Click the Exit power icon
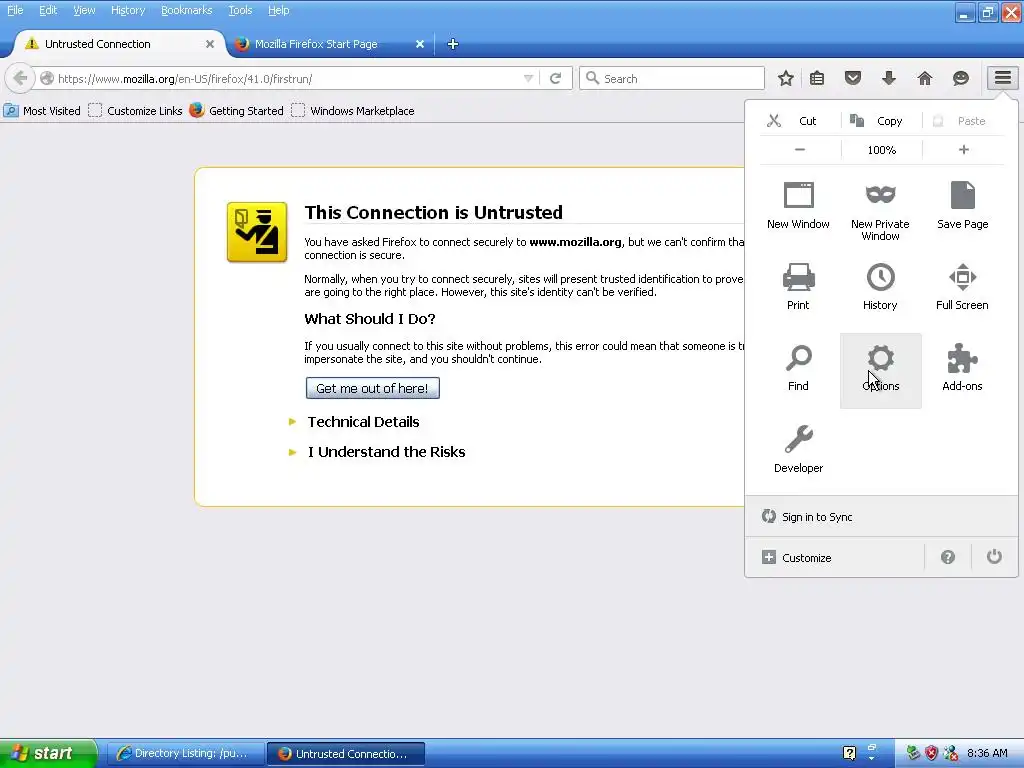Image resolution: width=1024 pixels, height=768 pixels. tap(994, 556)
